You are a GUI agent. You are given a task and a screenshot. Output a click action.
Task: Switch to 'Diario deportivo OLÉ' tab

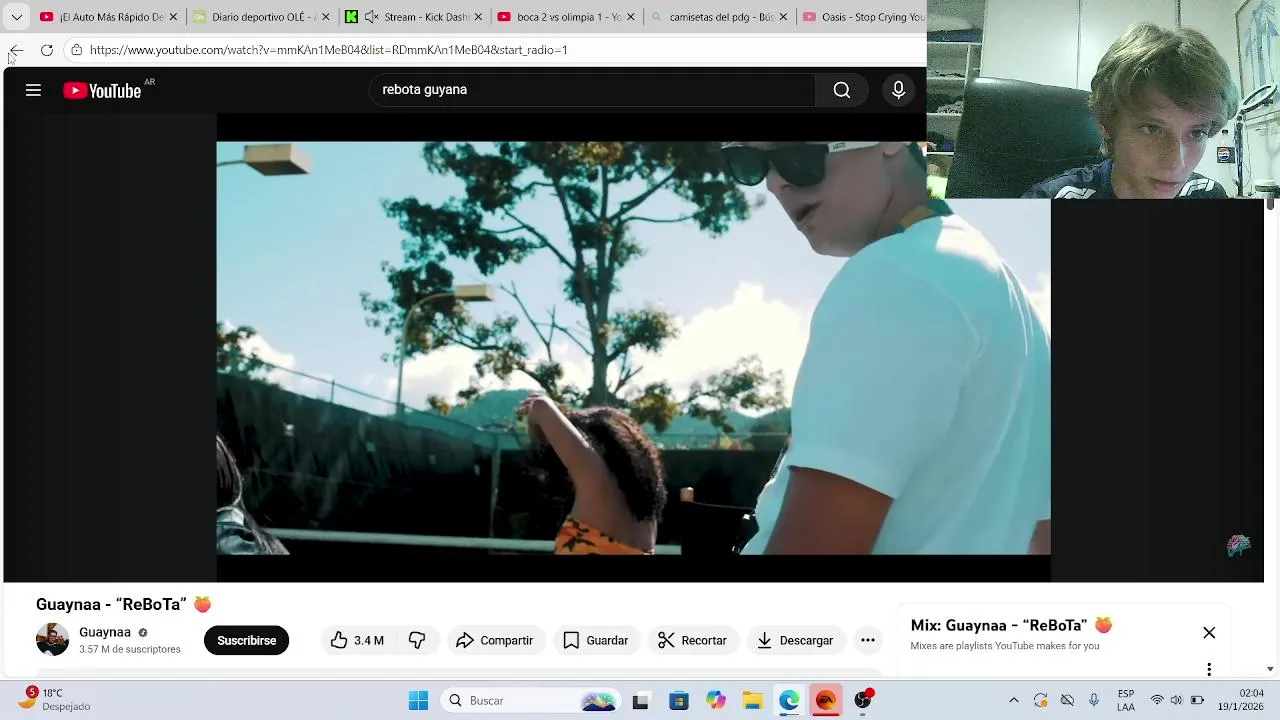coord(262,17)
